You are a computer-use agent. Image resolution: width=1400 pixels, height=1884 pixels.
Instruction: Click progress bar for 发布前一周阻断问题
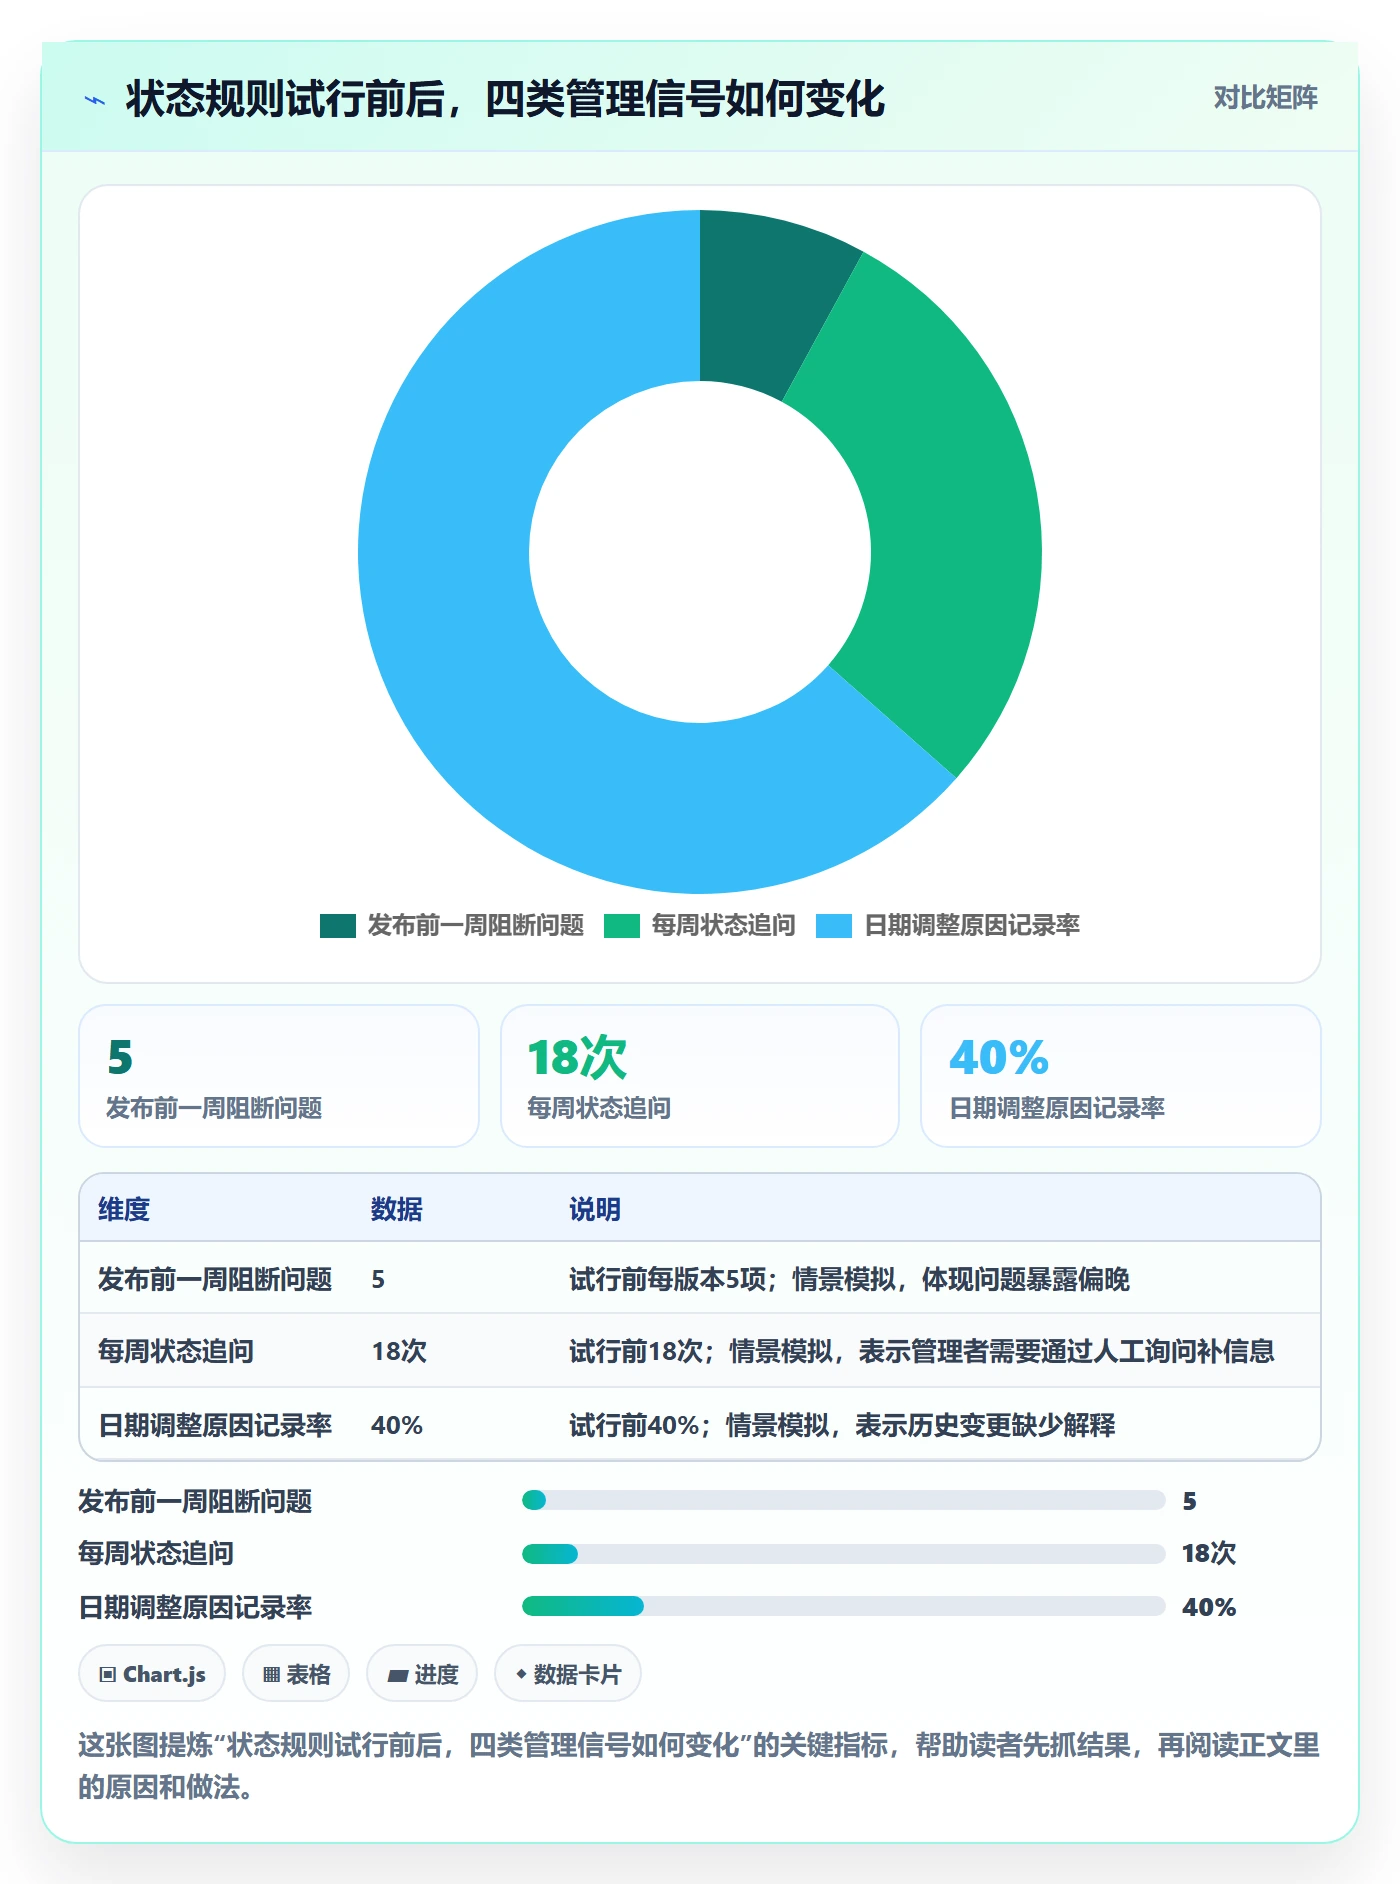pyautogui.click(x=844, y=1500)
